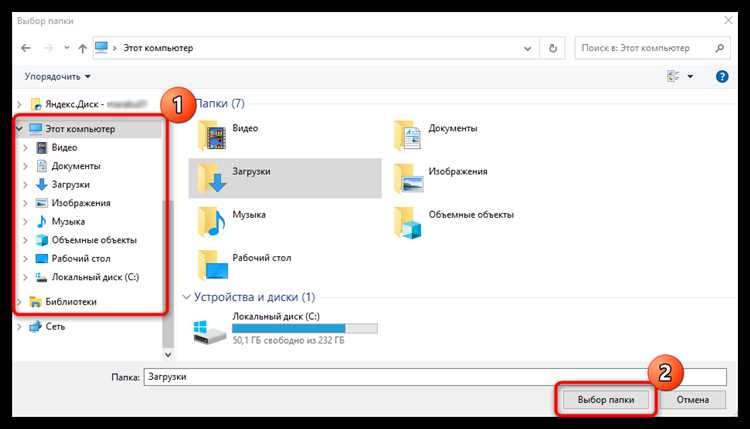The height and width of the screenshot is (429, 750).
Task: Open the Упорядочить menu
Action: point(57,77)
